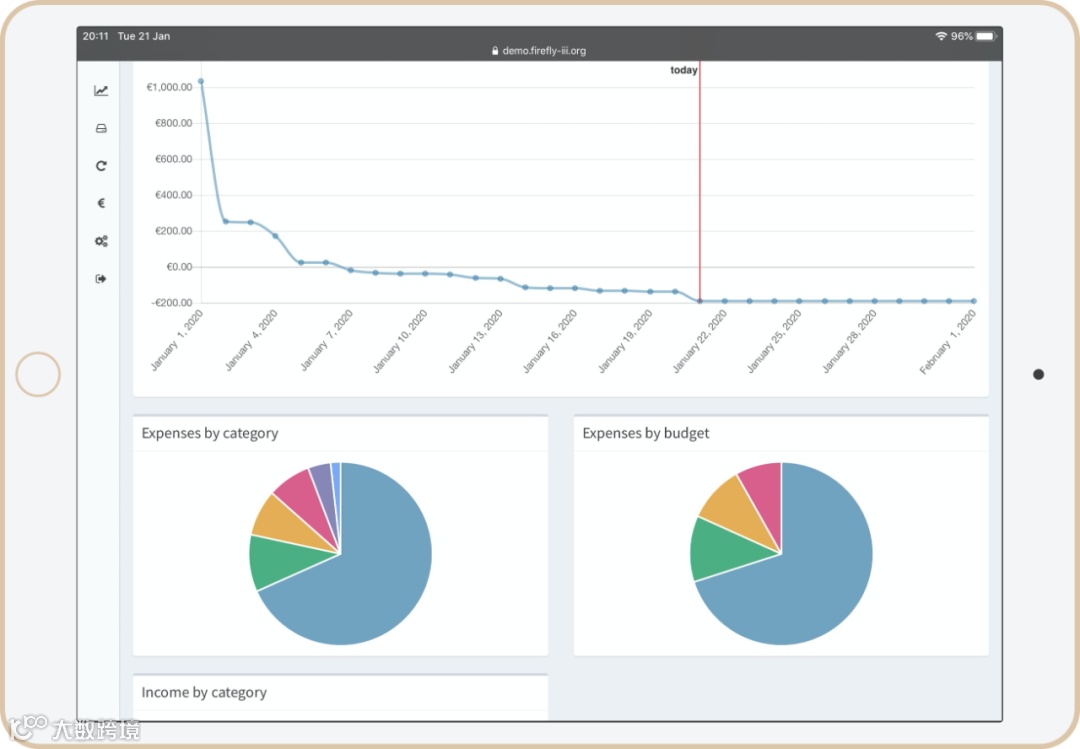Viewport: 1080px width, 749px height.
Task: Click the lock icon beside demo.firefly-iii.org
Action: pyautogui.click(x=495, y=50)
